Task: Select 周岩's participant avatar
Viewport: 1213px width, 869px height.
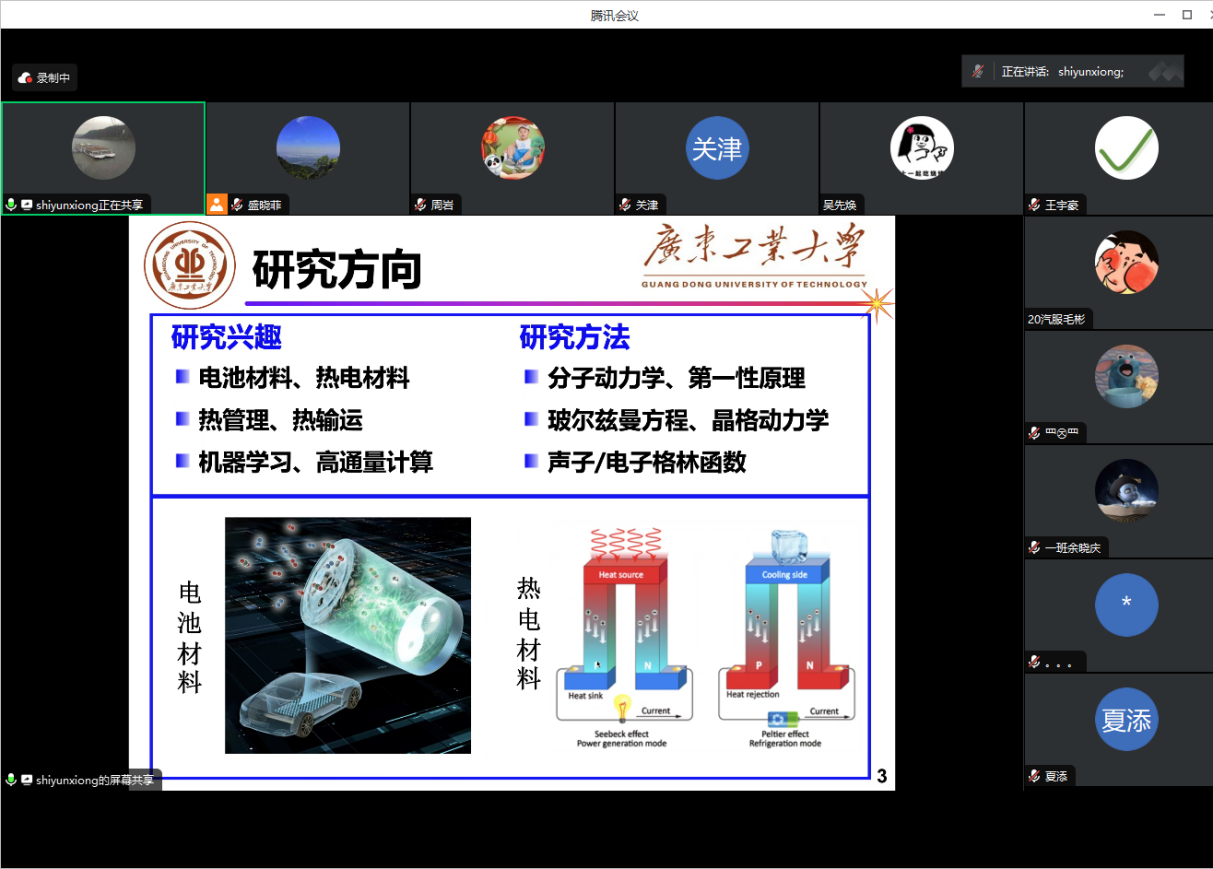Action: click(x=512, y=148)
